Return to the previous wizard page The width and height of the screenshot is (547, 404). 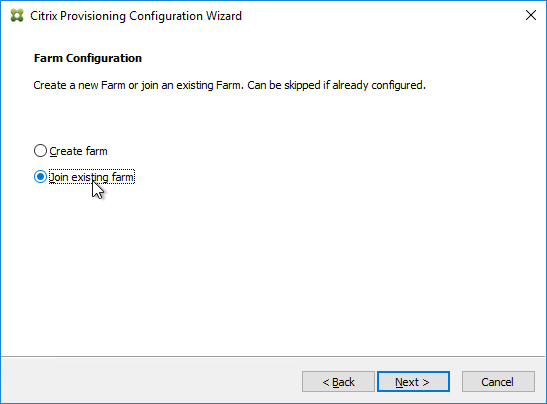pyautogui.click(x=338, y=382)
